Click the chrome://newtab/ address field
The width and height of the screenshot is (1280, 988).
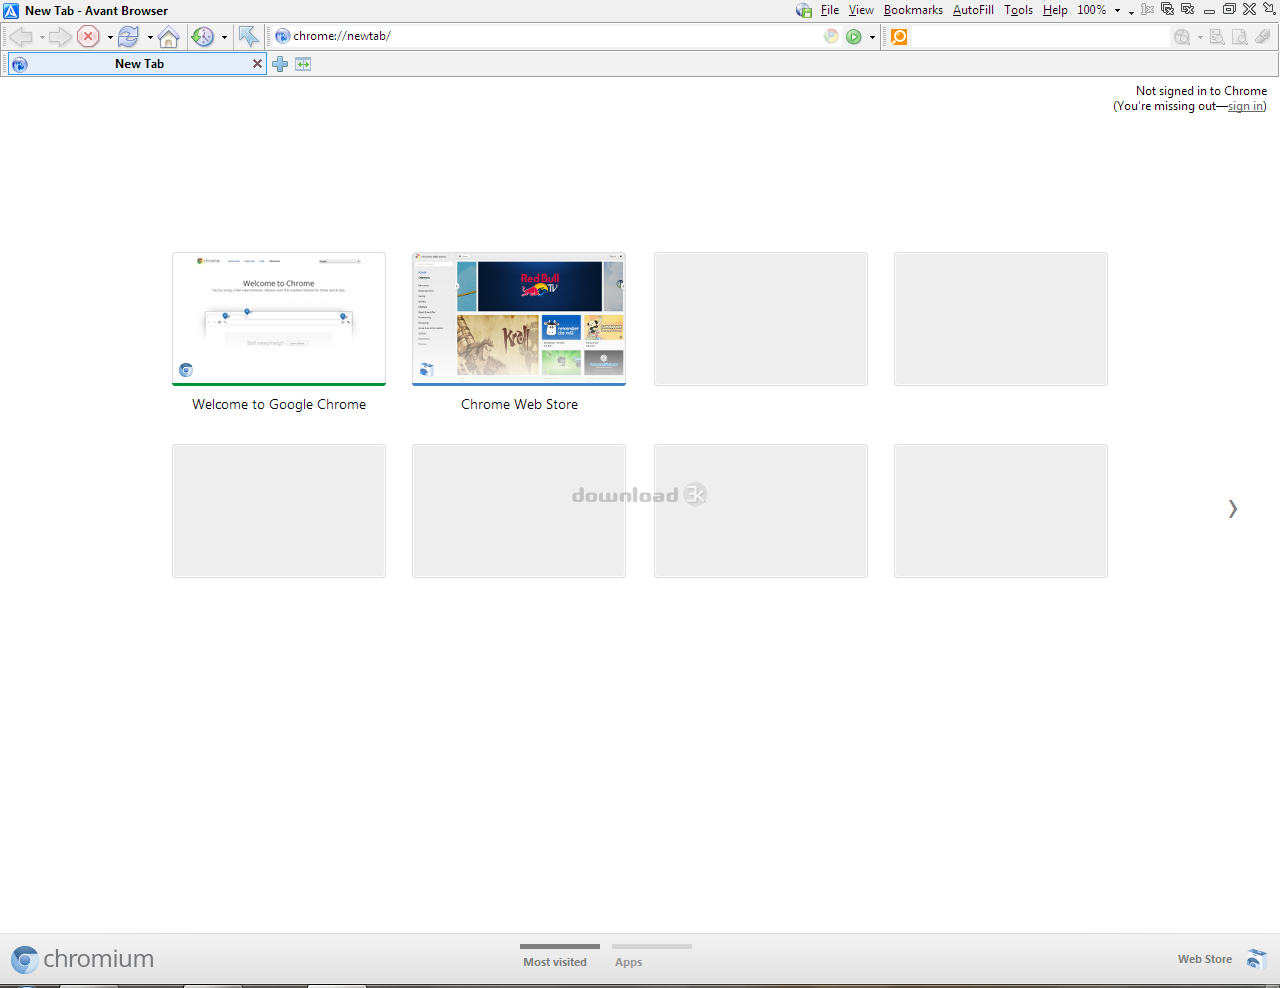click(550, 36)
